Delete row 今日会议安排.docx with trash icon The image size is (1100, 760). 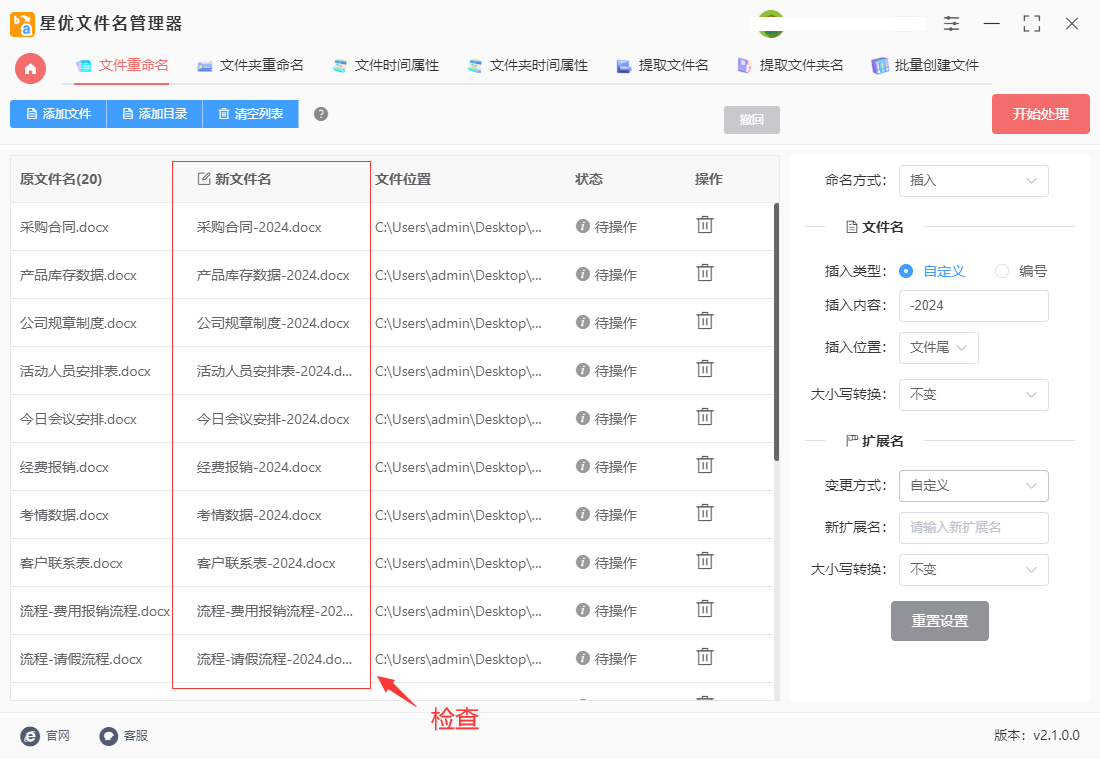tap(704, 418)
